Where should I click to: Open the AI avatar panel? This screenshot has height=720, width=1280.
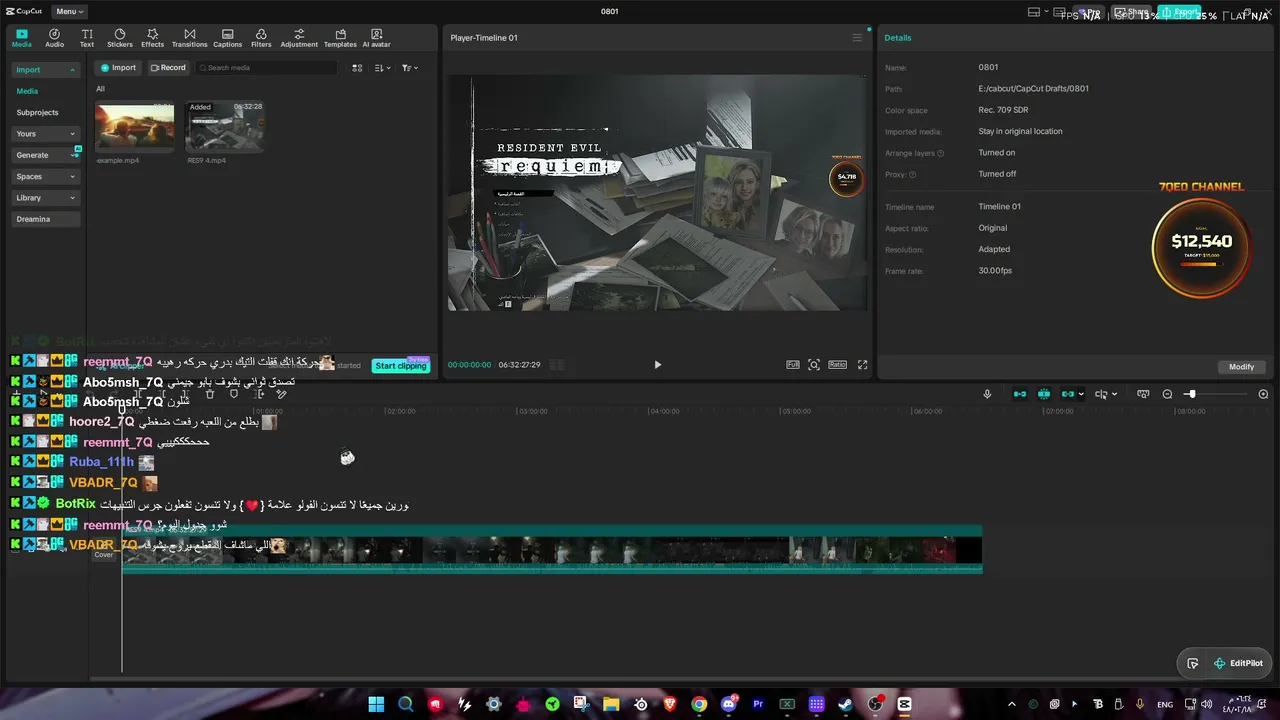point(376,38)
